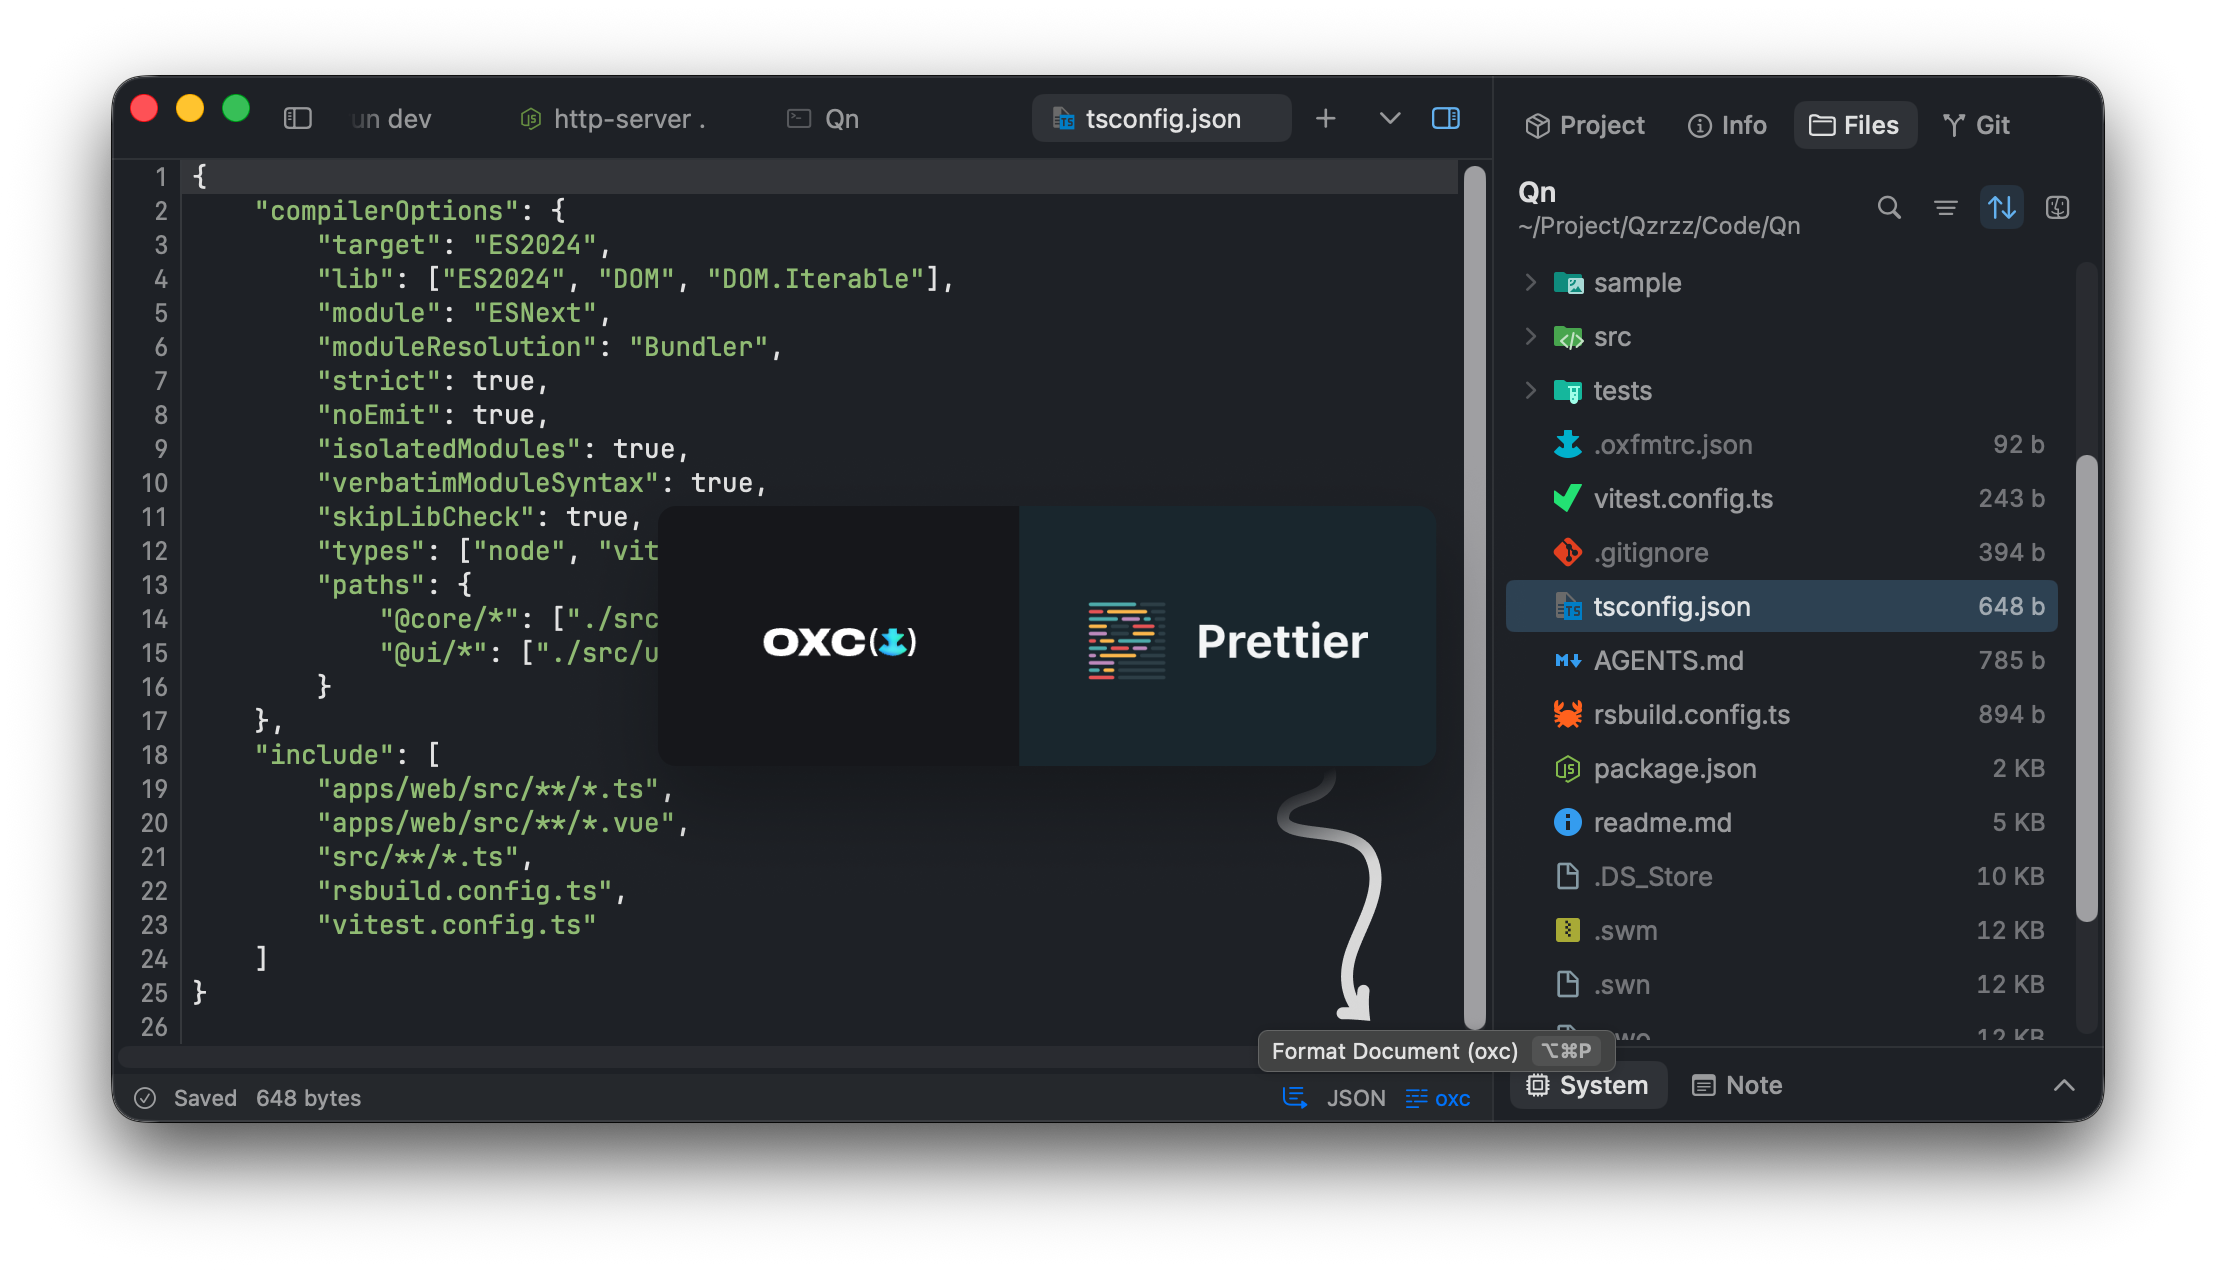Open the file list filter options

point(1946,208)
